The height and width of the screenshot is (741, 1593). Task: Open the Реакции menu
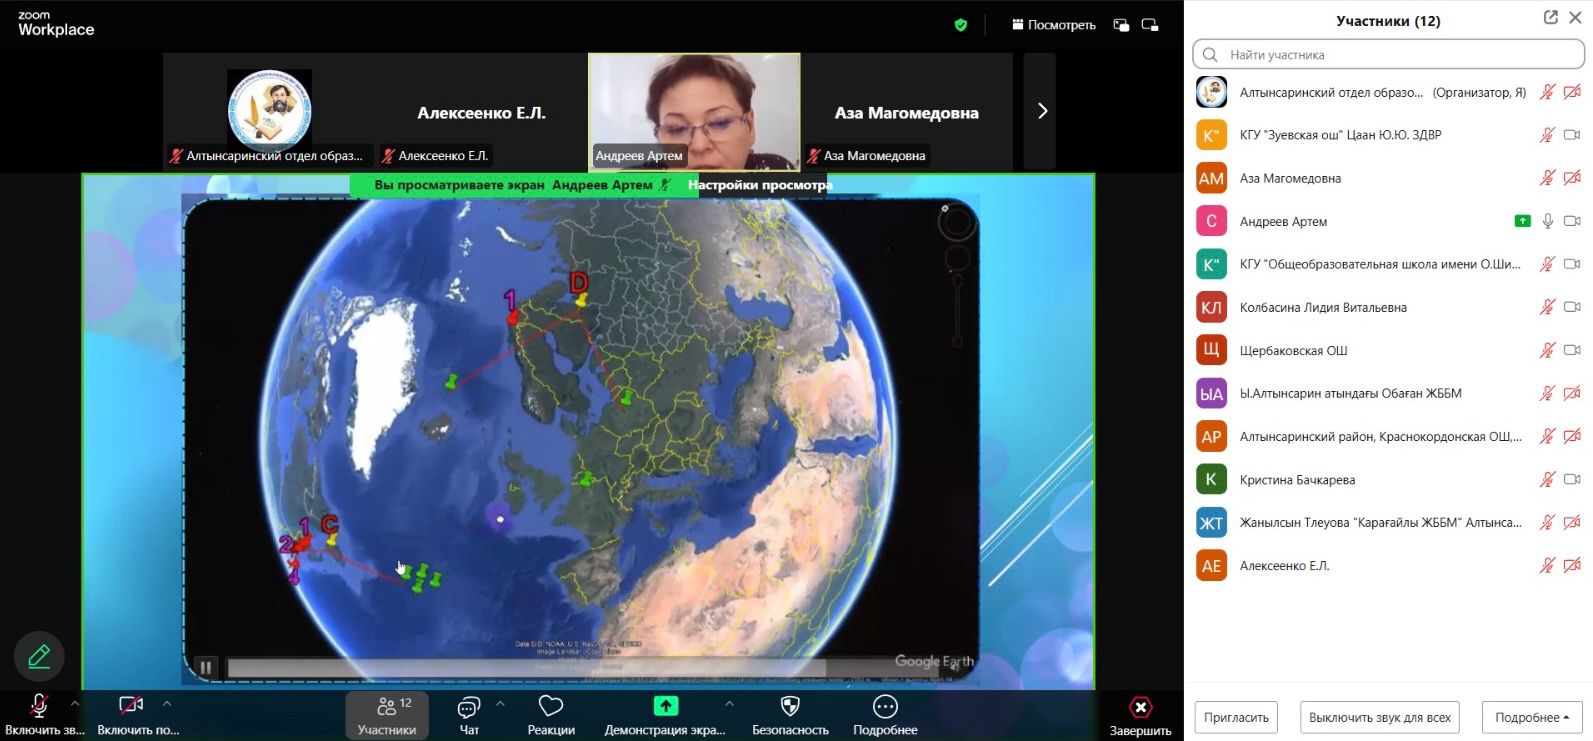pos(551,716)
